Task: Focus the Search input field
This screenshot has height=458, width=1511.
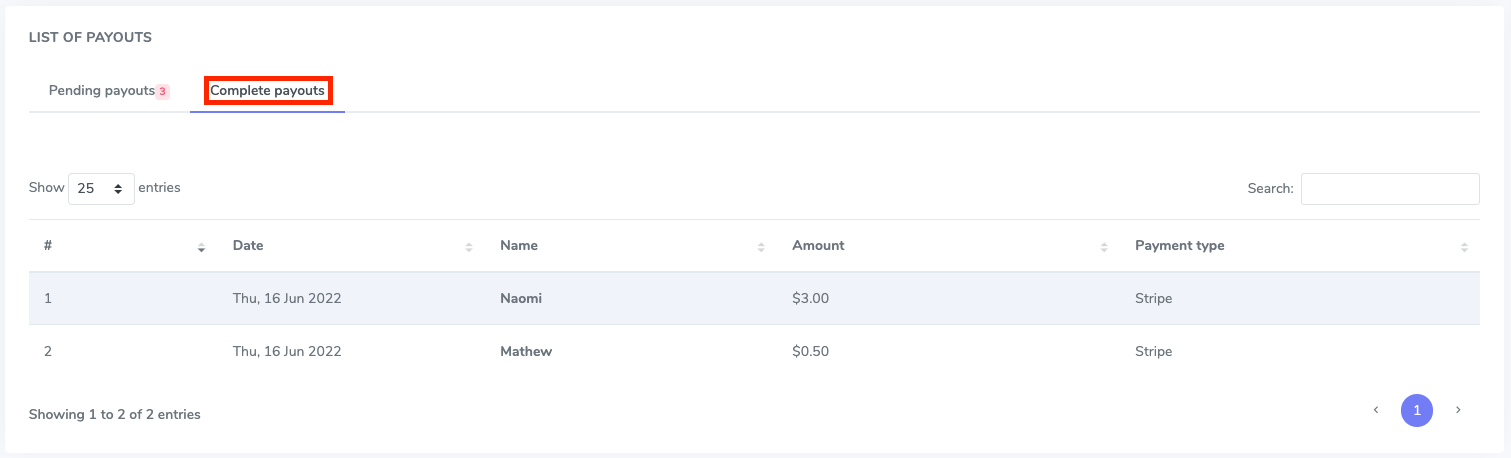Action: pos(1389,188)
